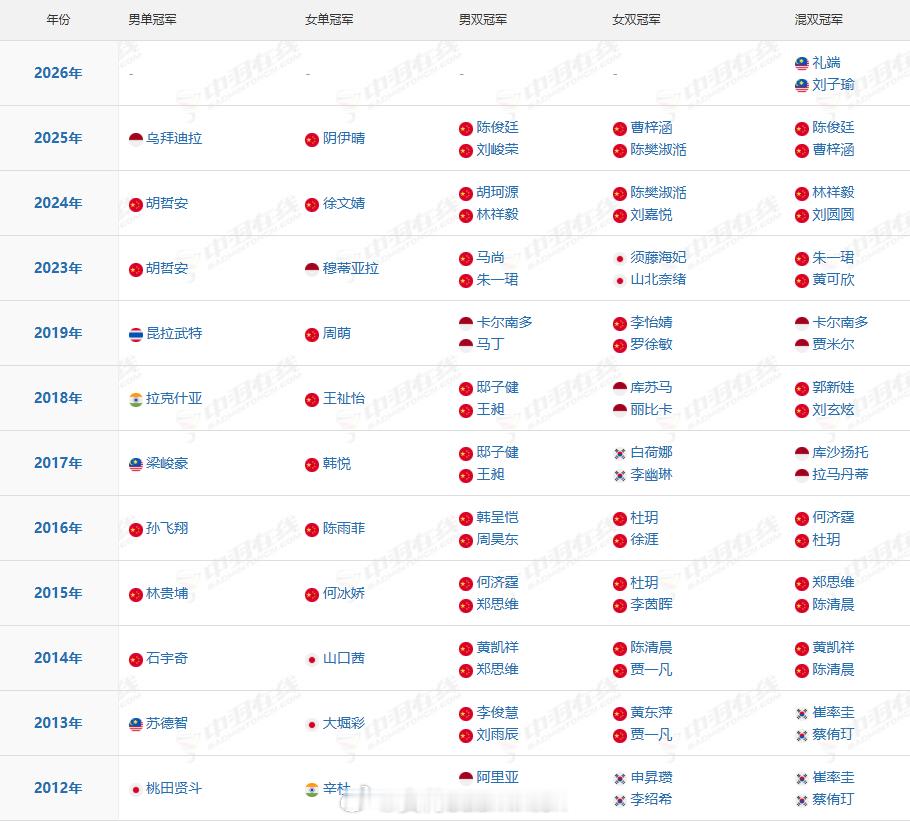The image size is (910, 821).
Task: Open the 2023年 year link
Action: (x=58, y=268)
